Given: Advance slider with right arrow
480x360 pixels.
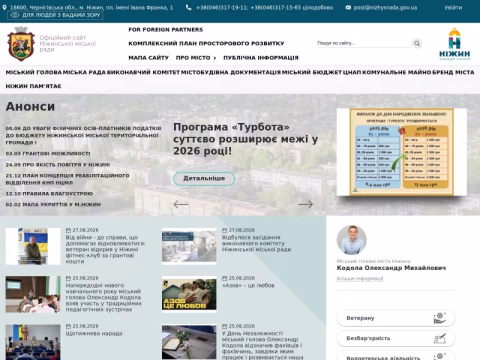Looking at the screenshot, I should (x=305, y=204).
